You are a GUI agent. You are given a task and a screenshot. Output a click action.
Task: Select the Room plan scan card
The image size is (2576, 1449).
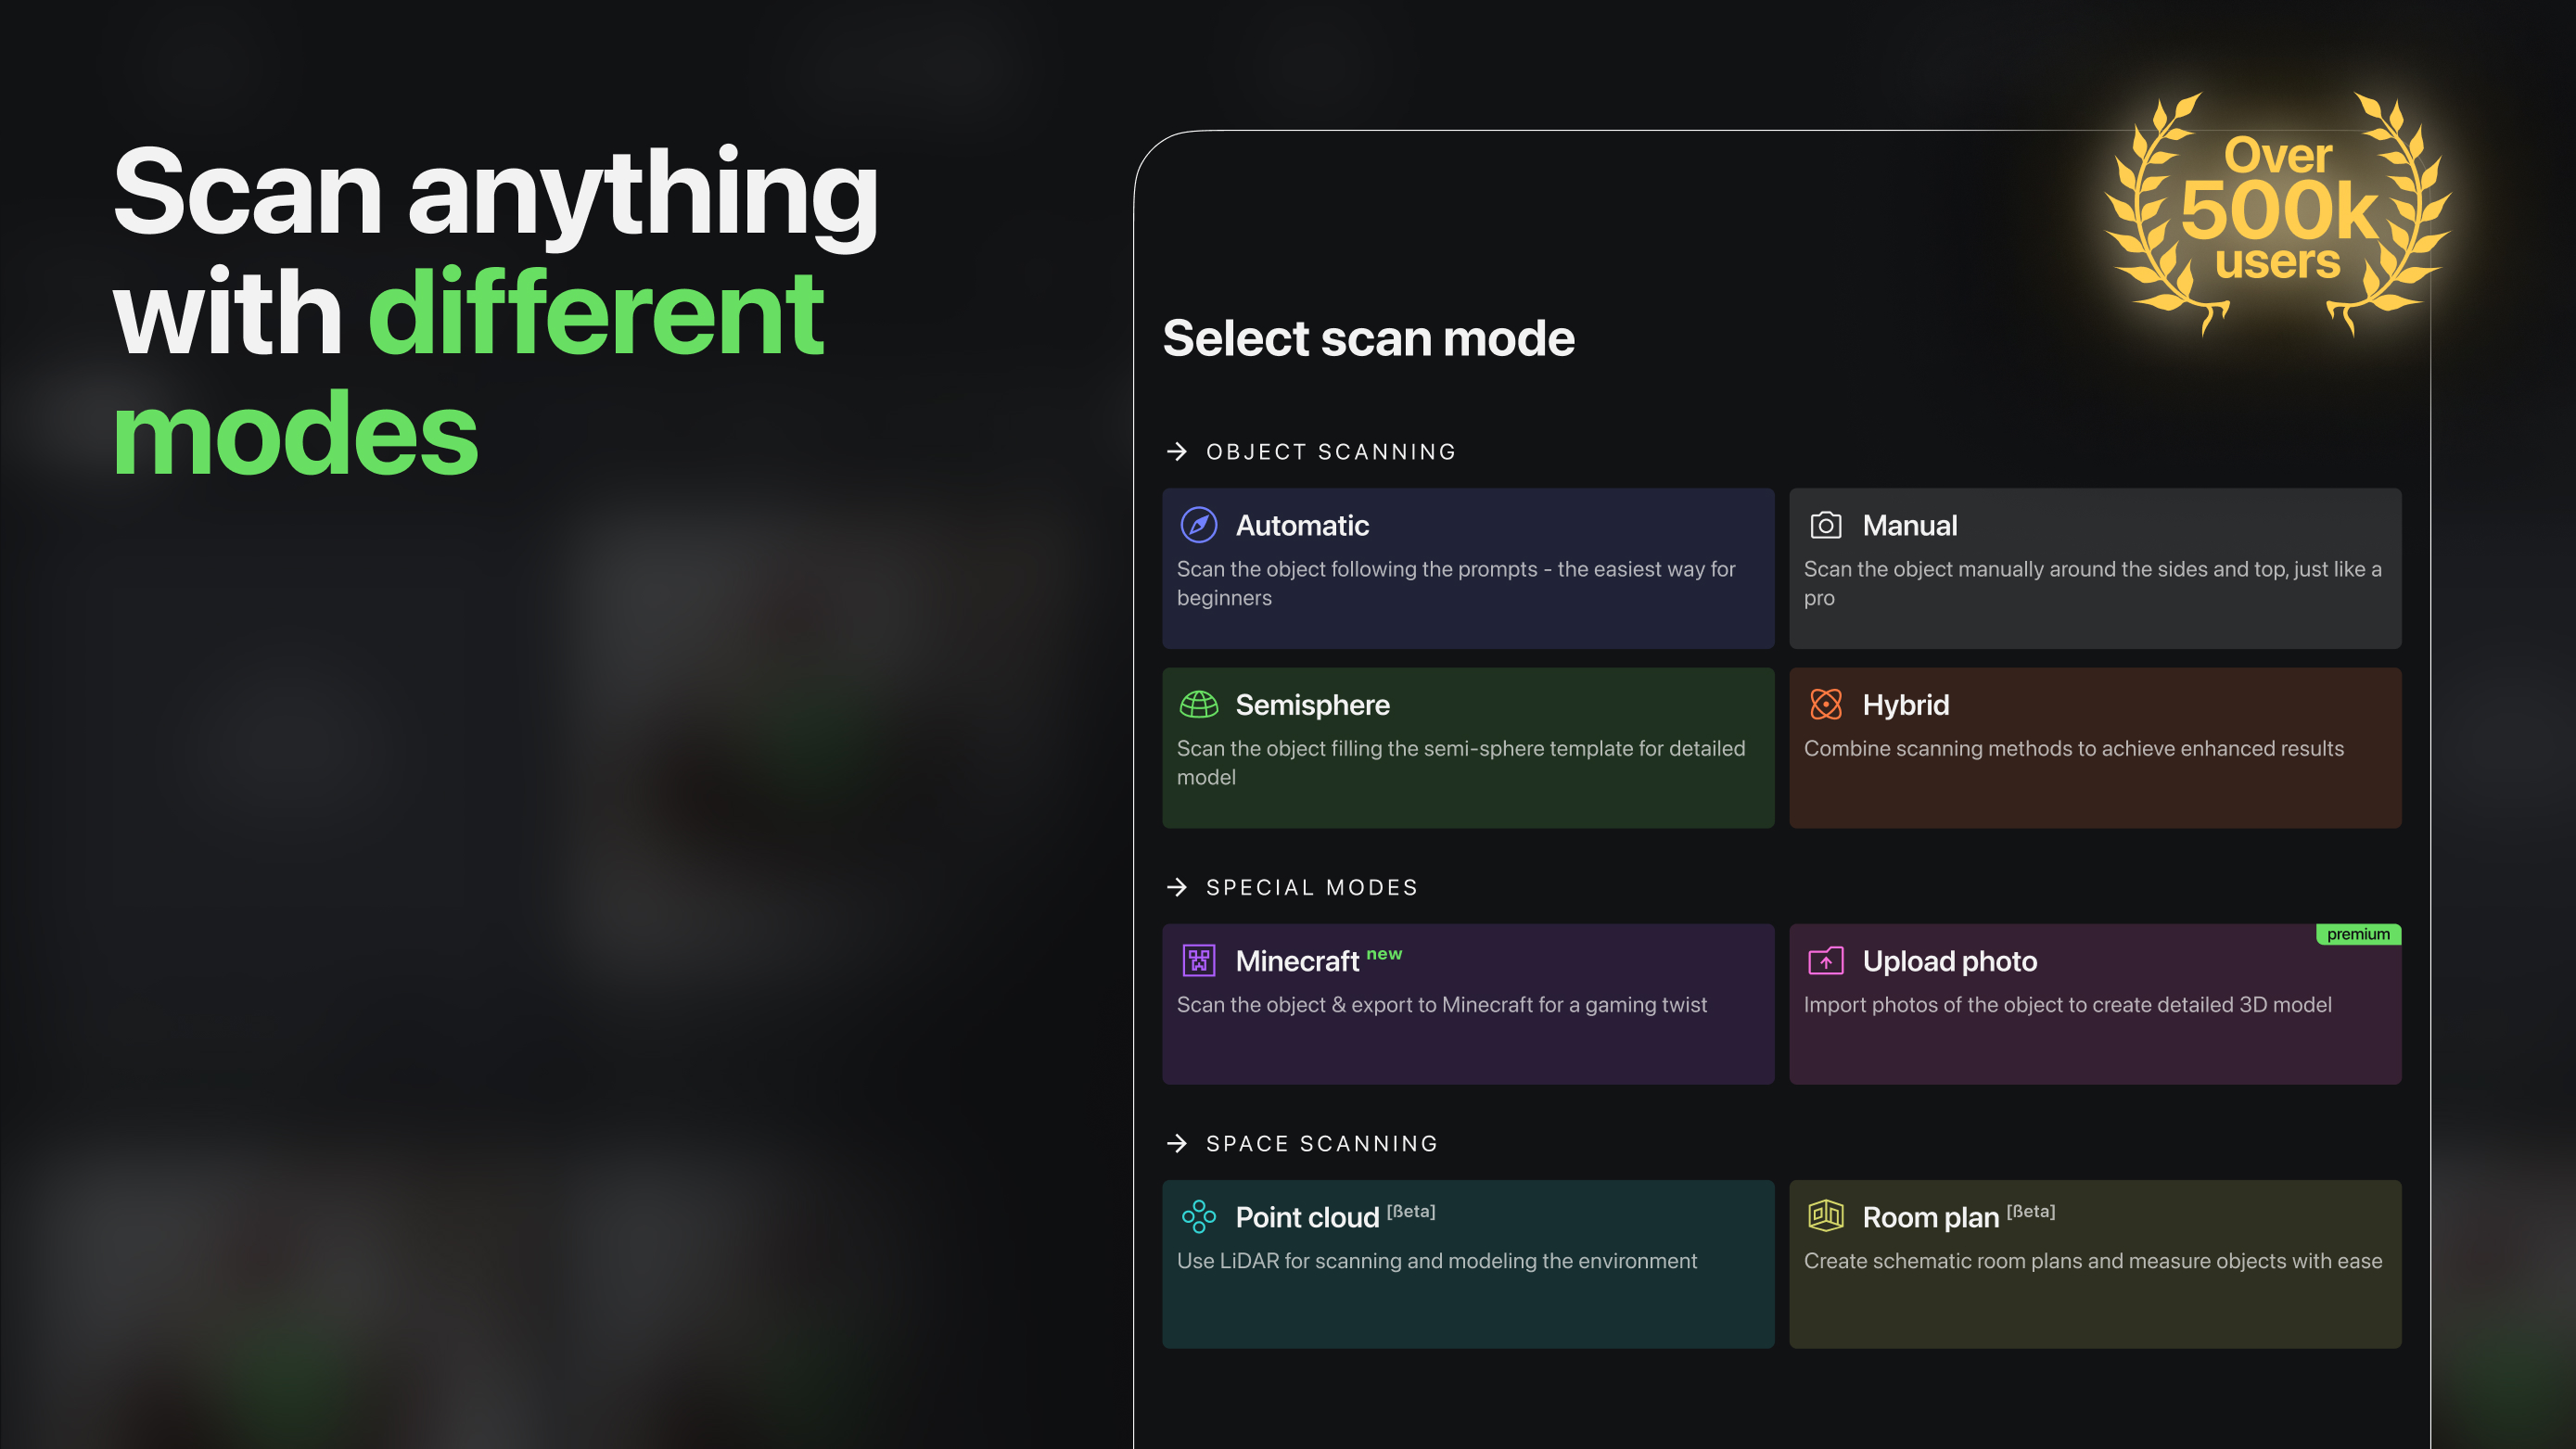[2094, 1264]
